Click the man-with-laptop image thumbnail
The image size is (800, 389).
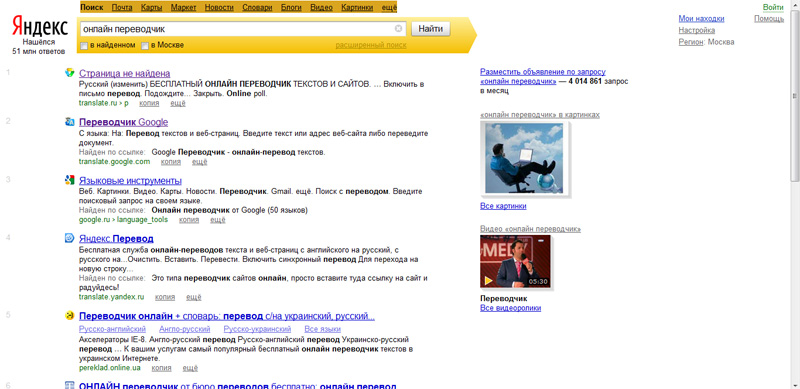pyautogui.click(x=524, y=158)
